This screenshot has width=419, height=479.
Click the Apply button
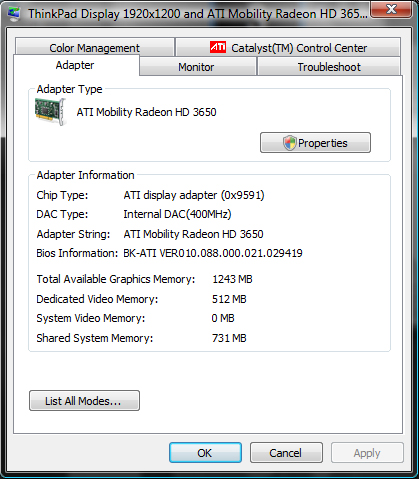pyautogui.click(x=367, y=453)
